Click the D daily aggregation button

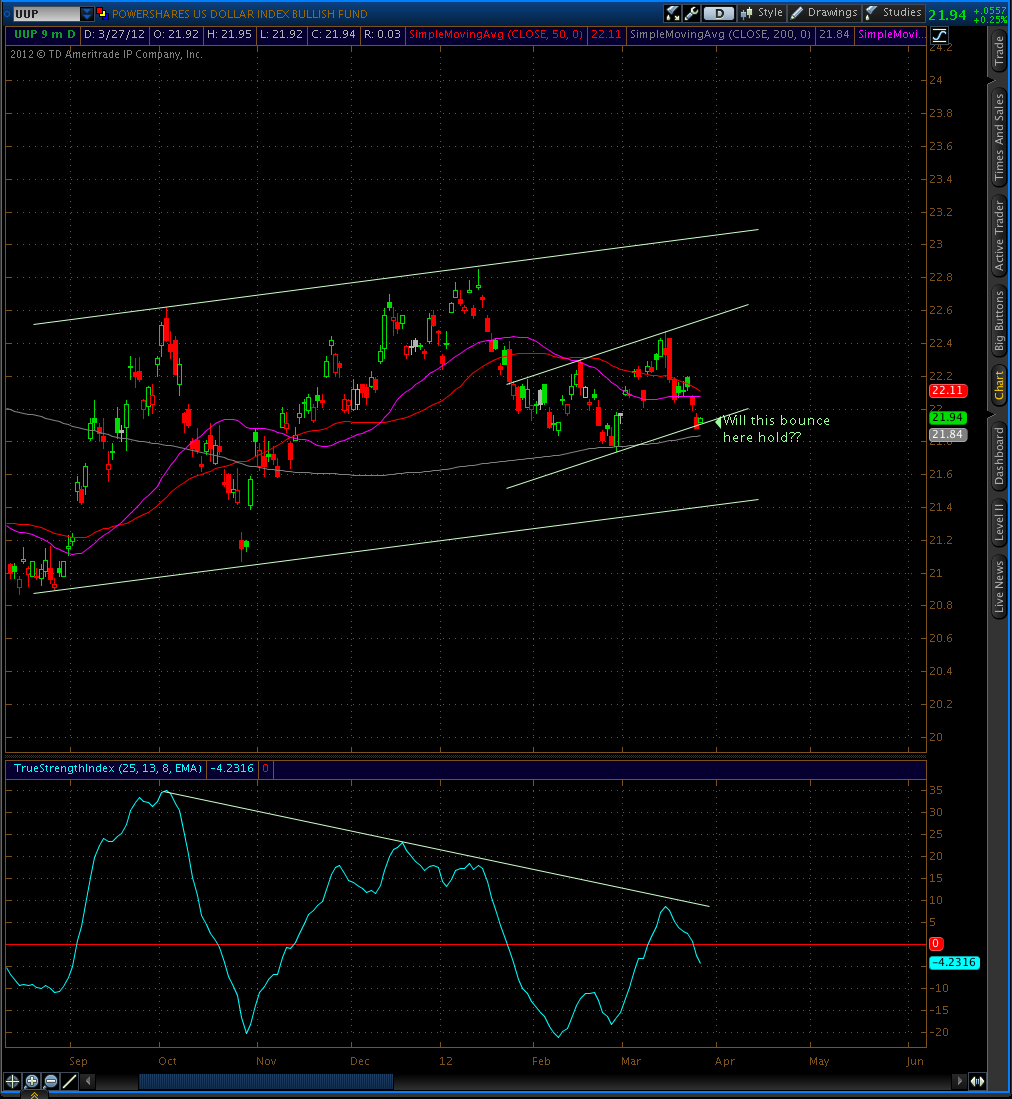click(718, 13)
